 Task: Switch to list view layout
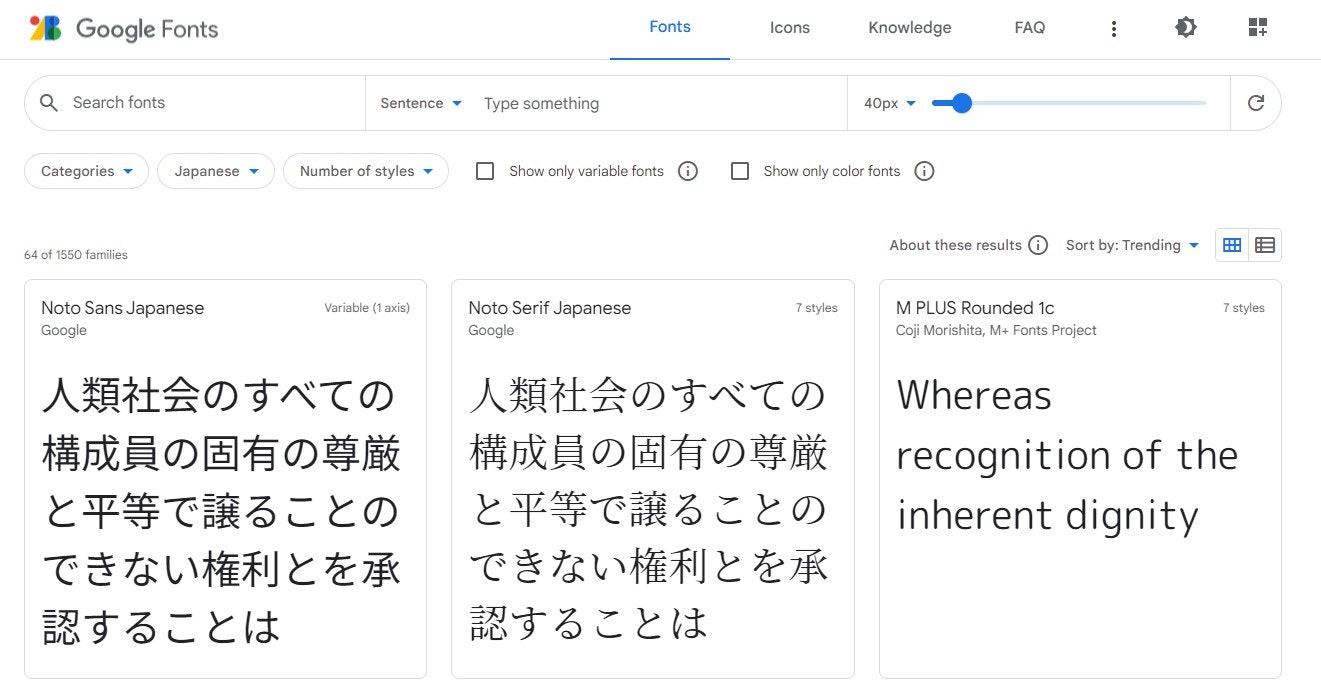[x=1265, y=245]
